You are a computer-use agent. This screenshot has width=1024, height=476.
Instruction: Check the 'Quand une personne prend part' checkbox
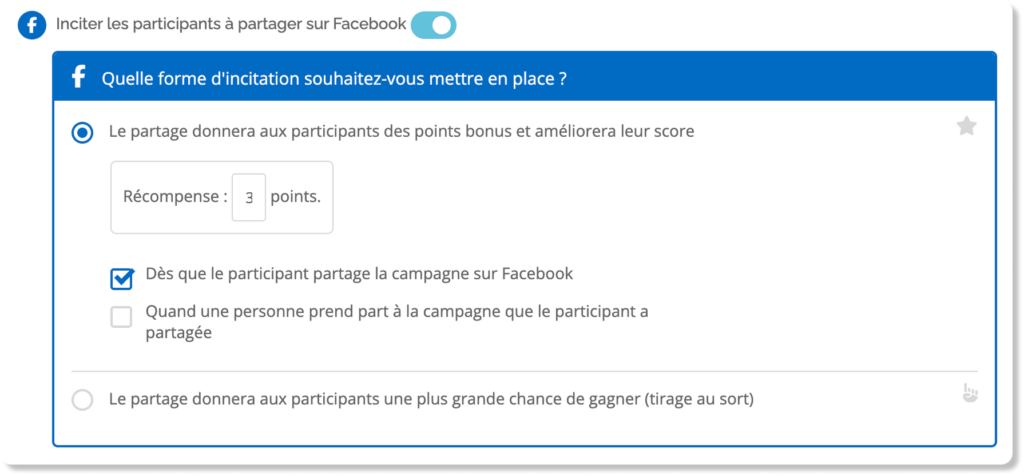pos(122,317)
